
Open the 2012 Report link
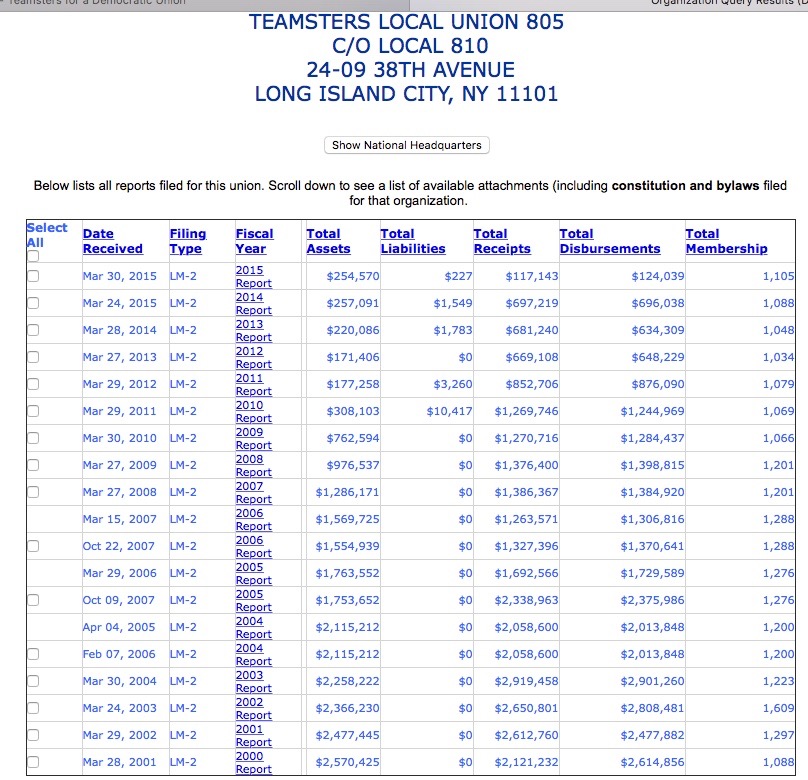[x=254, y=358]
